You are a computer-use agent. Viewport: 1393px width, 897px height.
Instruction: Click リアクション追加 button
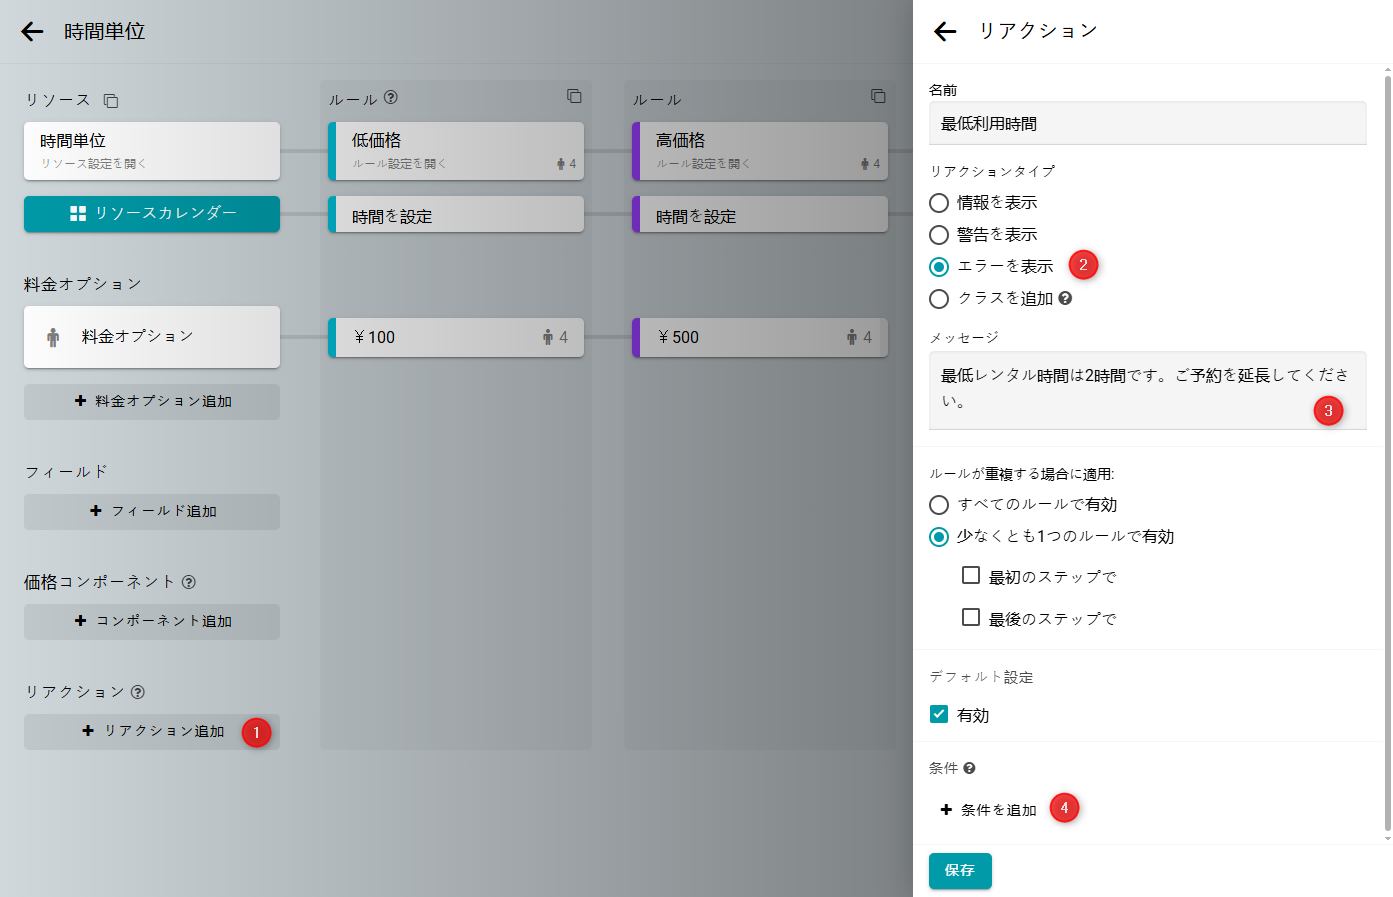point(152,732)
